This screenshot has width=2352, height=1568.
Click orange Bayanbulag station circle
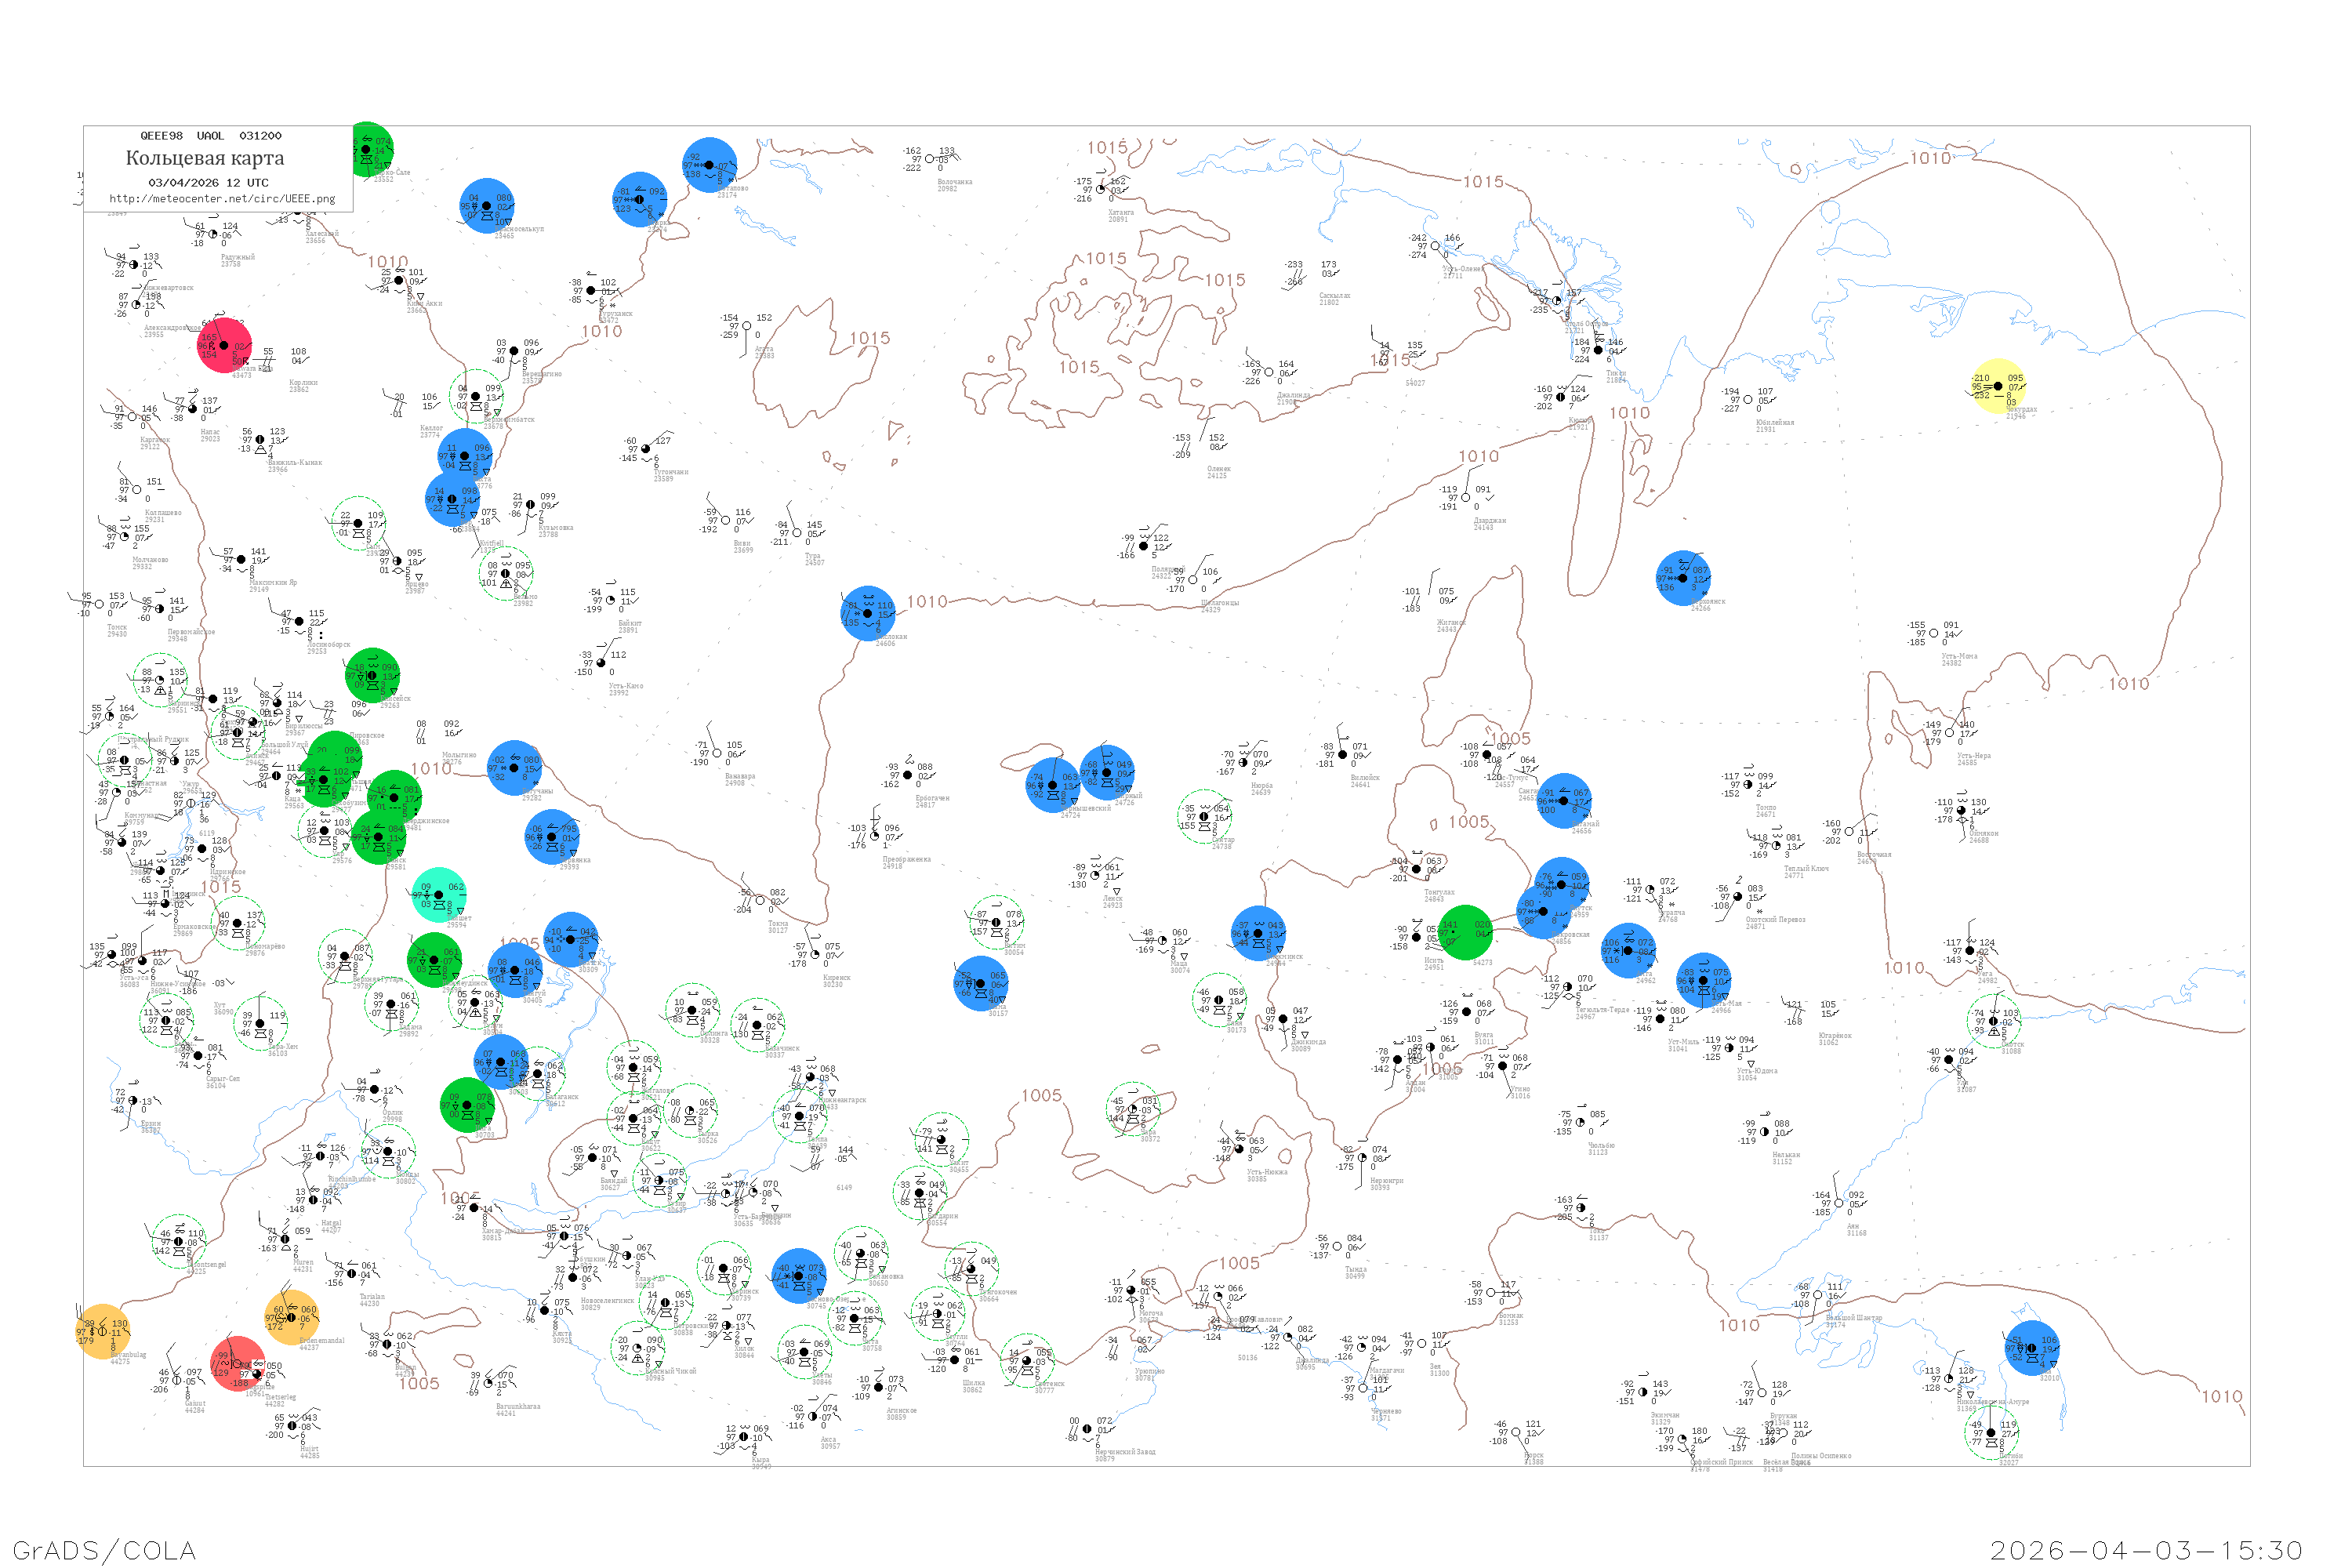click(101, 1331)
